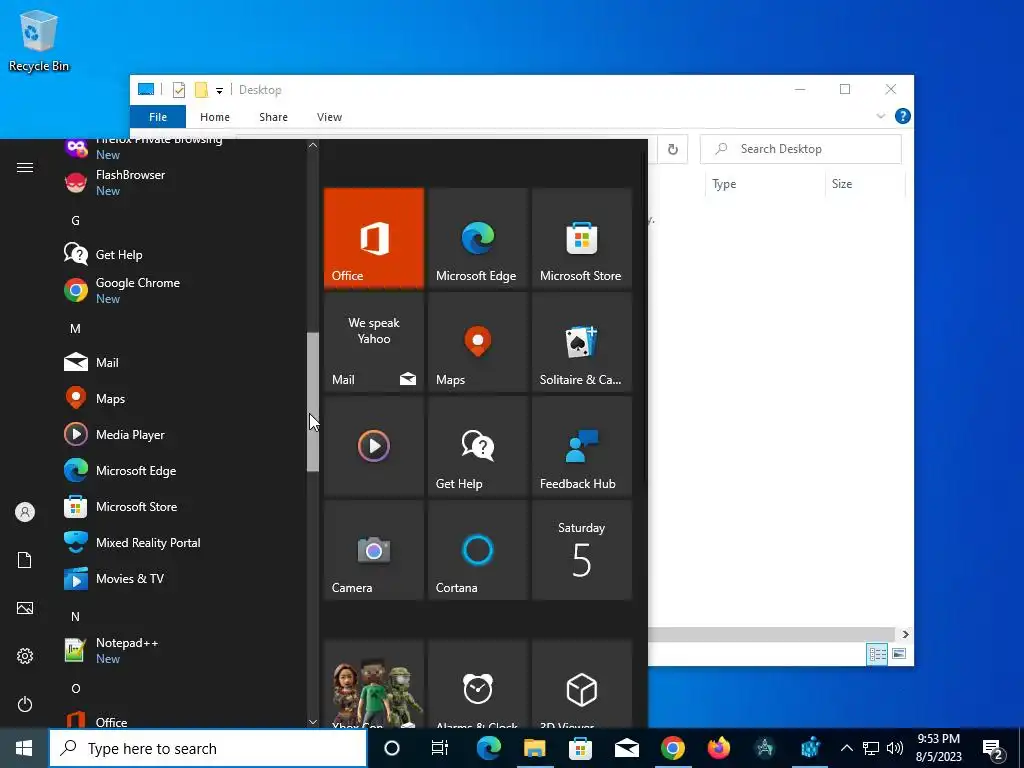Expand the Start hamburger menu
The width and height of the screenshot is (1024, 768).
(x=25, y=168)
